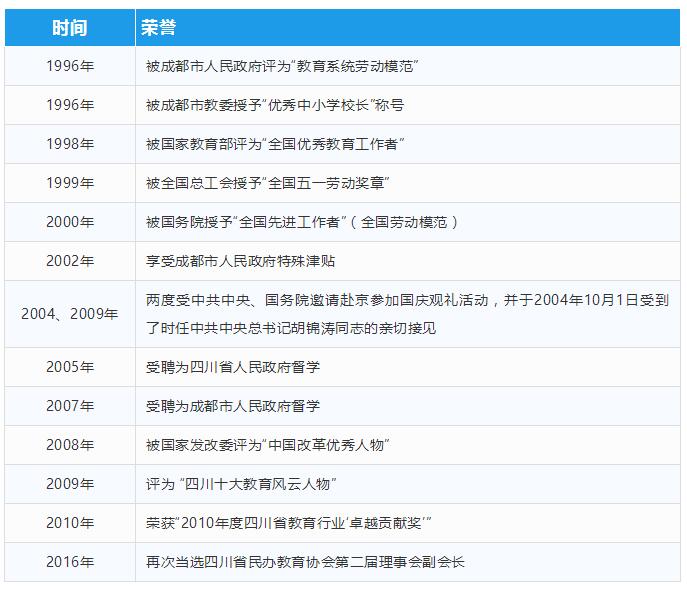687x589 pixels.
Task: Click the 2002年 year cell
Action: (x=70, y=261)
